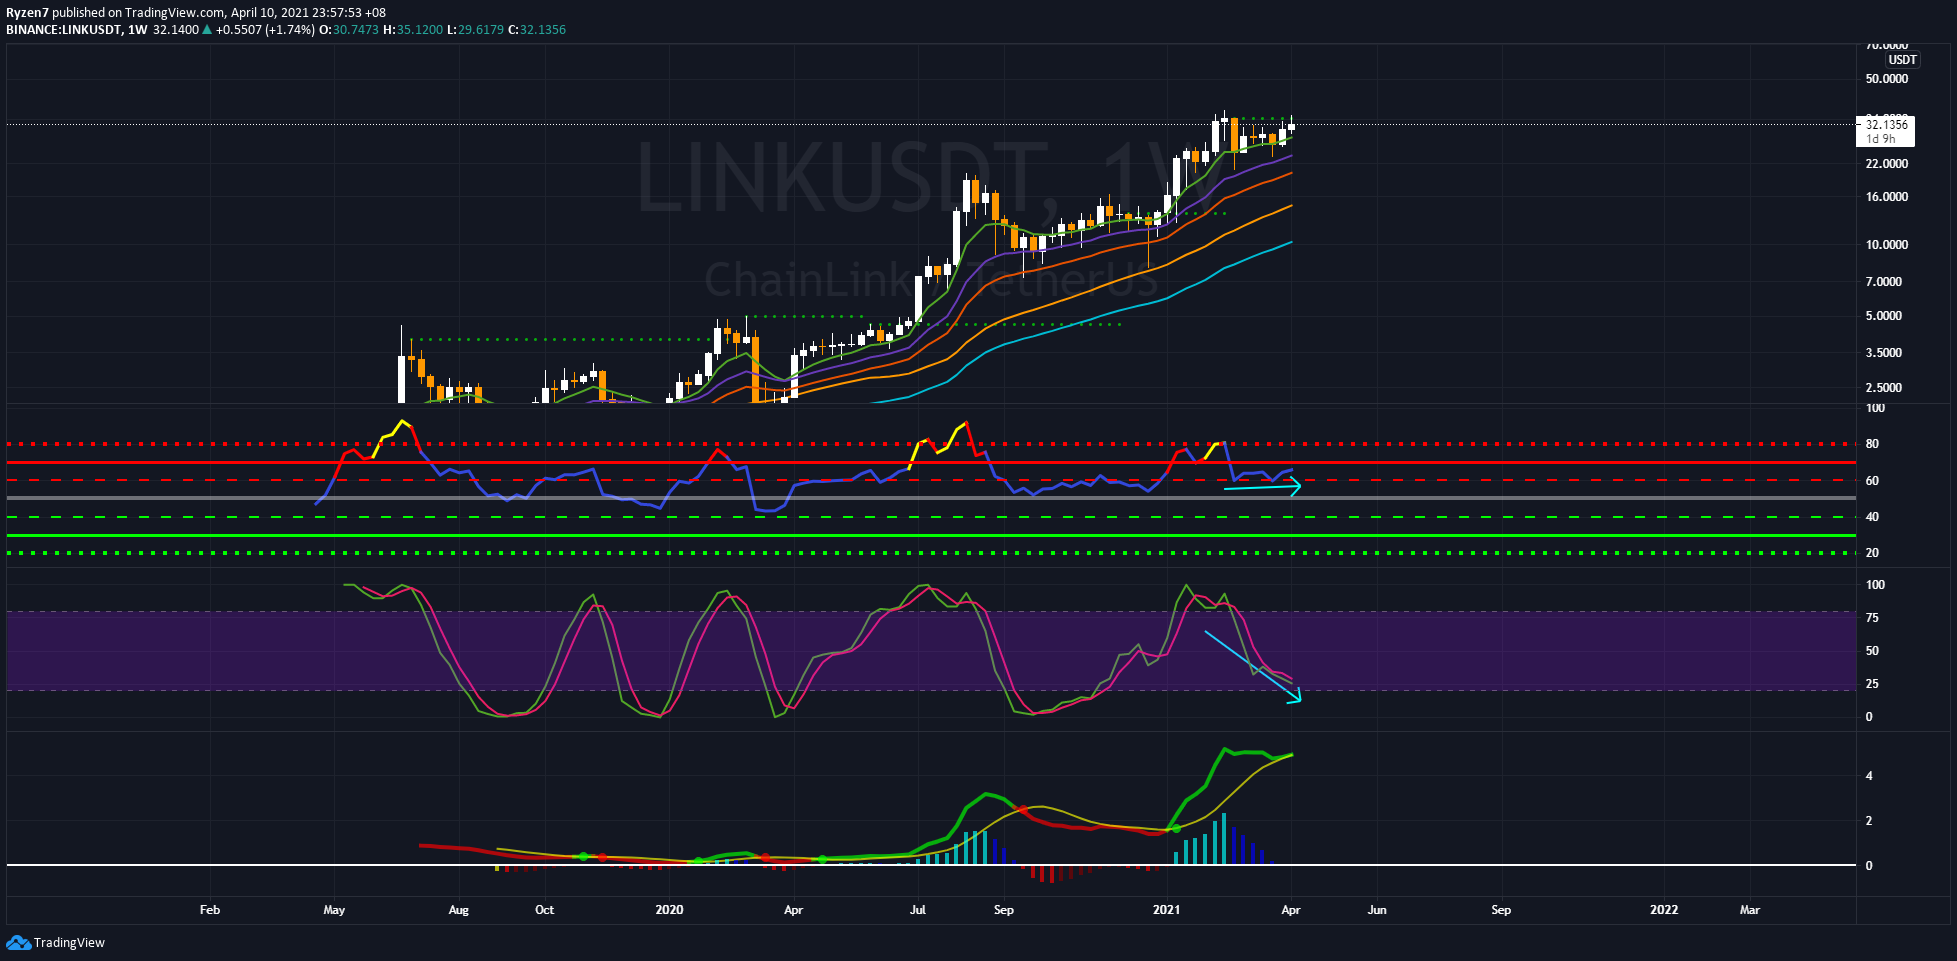The image size is (1957, 961).
Task: Click the Oct label on the time axis
Action: [x=544, y=910]
